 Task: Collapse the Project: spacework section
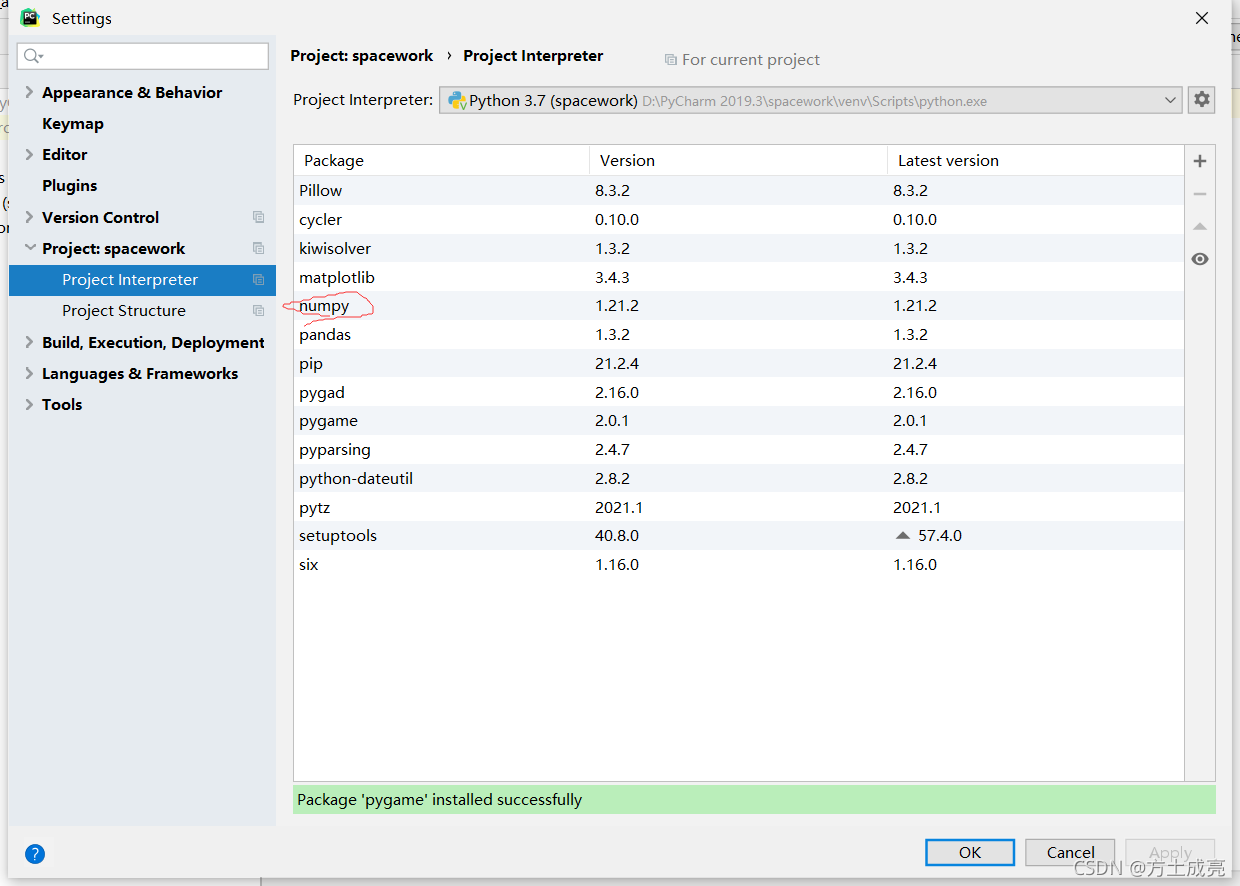pos(28,249)
